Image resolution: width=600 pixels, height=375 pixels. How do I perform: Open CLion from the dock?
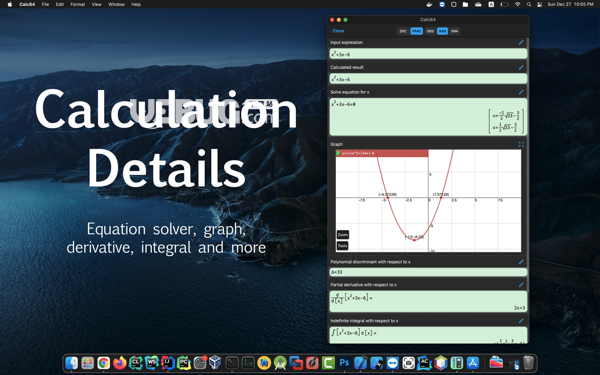click(x=135, y=363)
